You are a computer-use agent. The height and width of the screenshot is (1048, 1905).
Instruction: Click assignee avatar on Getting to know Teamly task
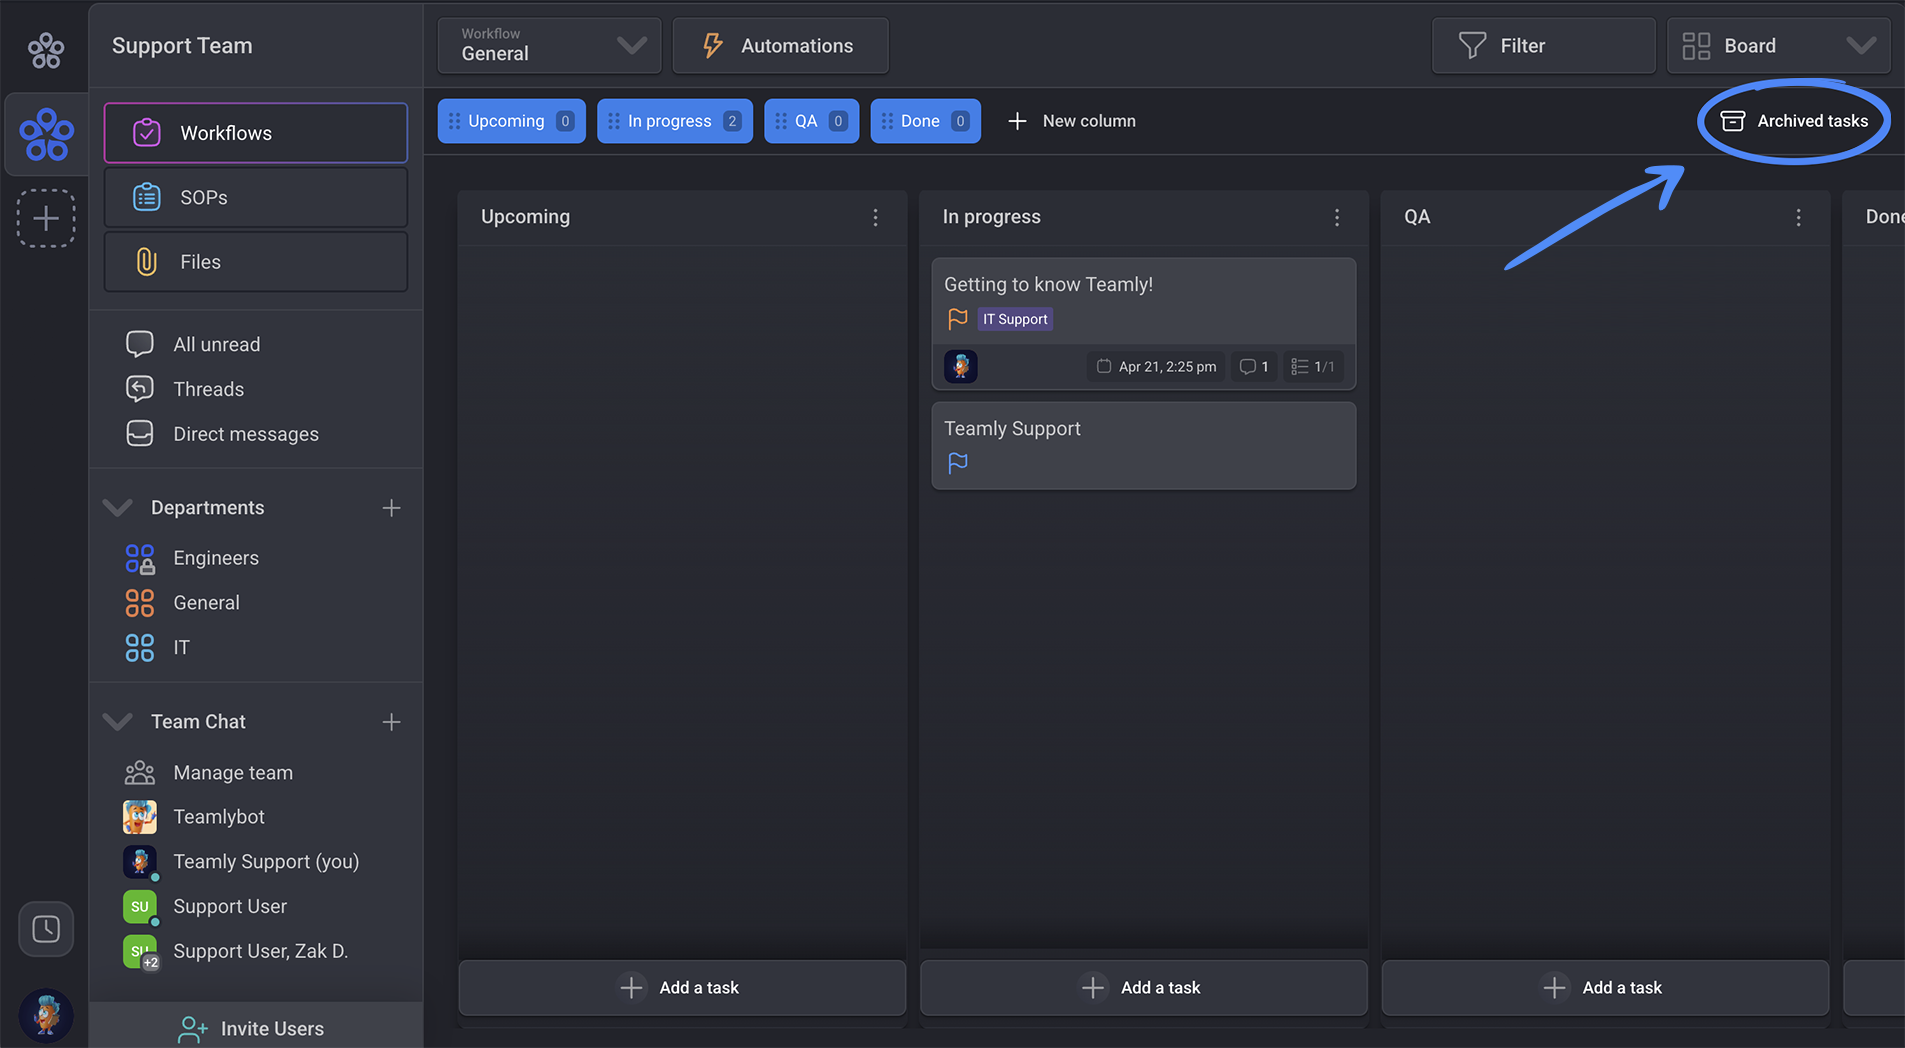click(x=960, y=366)
